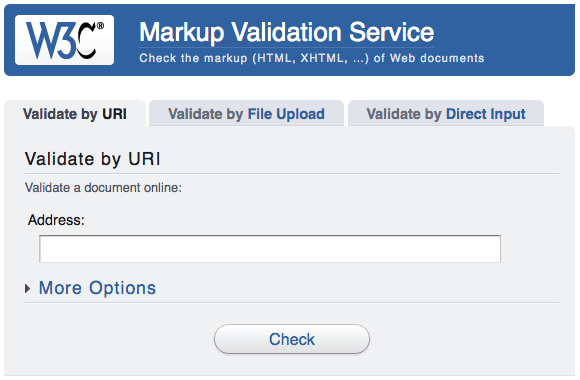
Task: Submit with the Check button
Action: 292,339
